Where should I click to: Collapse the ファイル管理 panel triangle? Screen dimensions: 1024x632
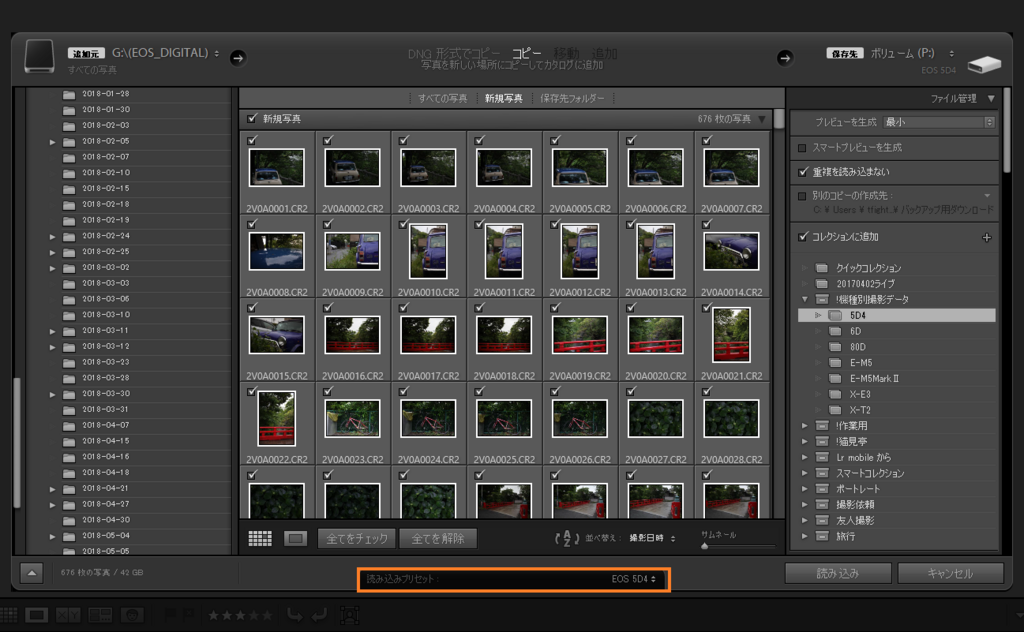(991, 99)
